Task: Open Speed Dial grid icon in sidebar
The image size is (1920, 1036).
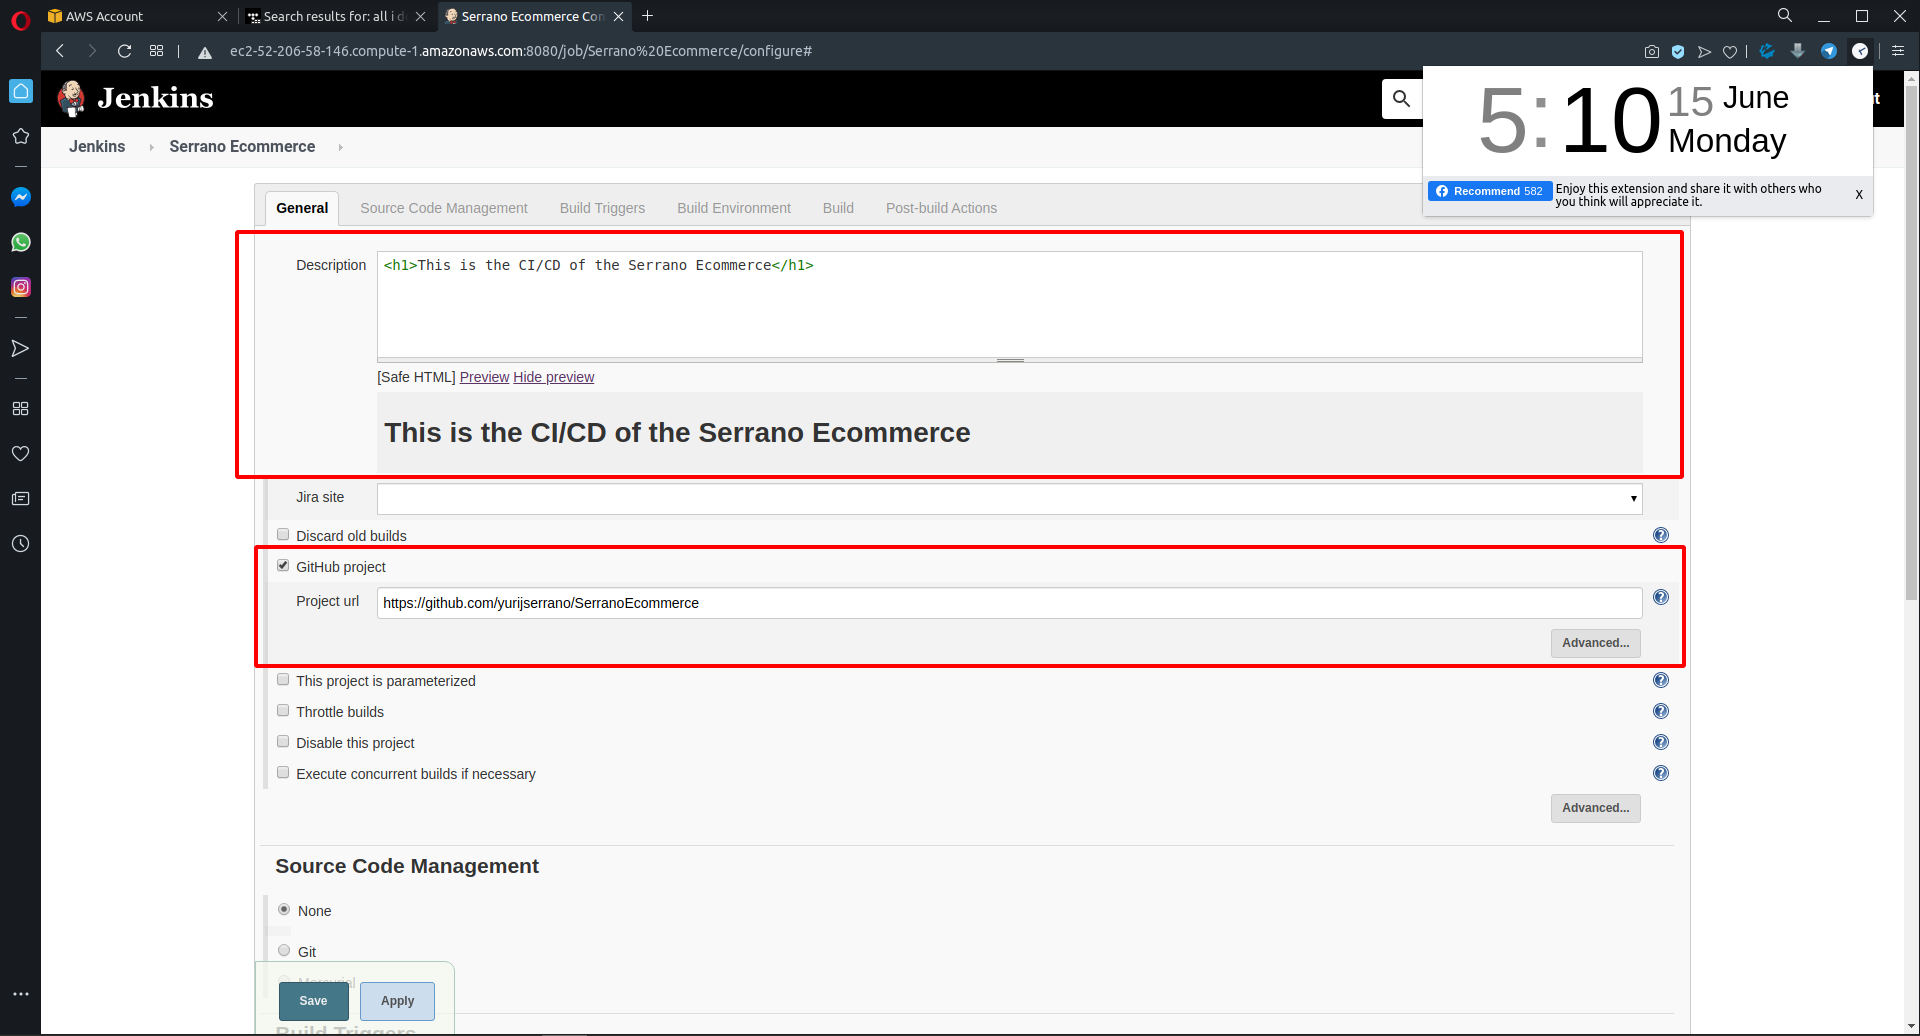Action: click(x=20, y=409)
